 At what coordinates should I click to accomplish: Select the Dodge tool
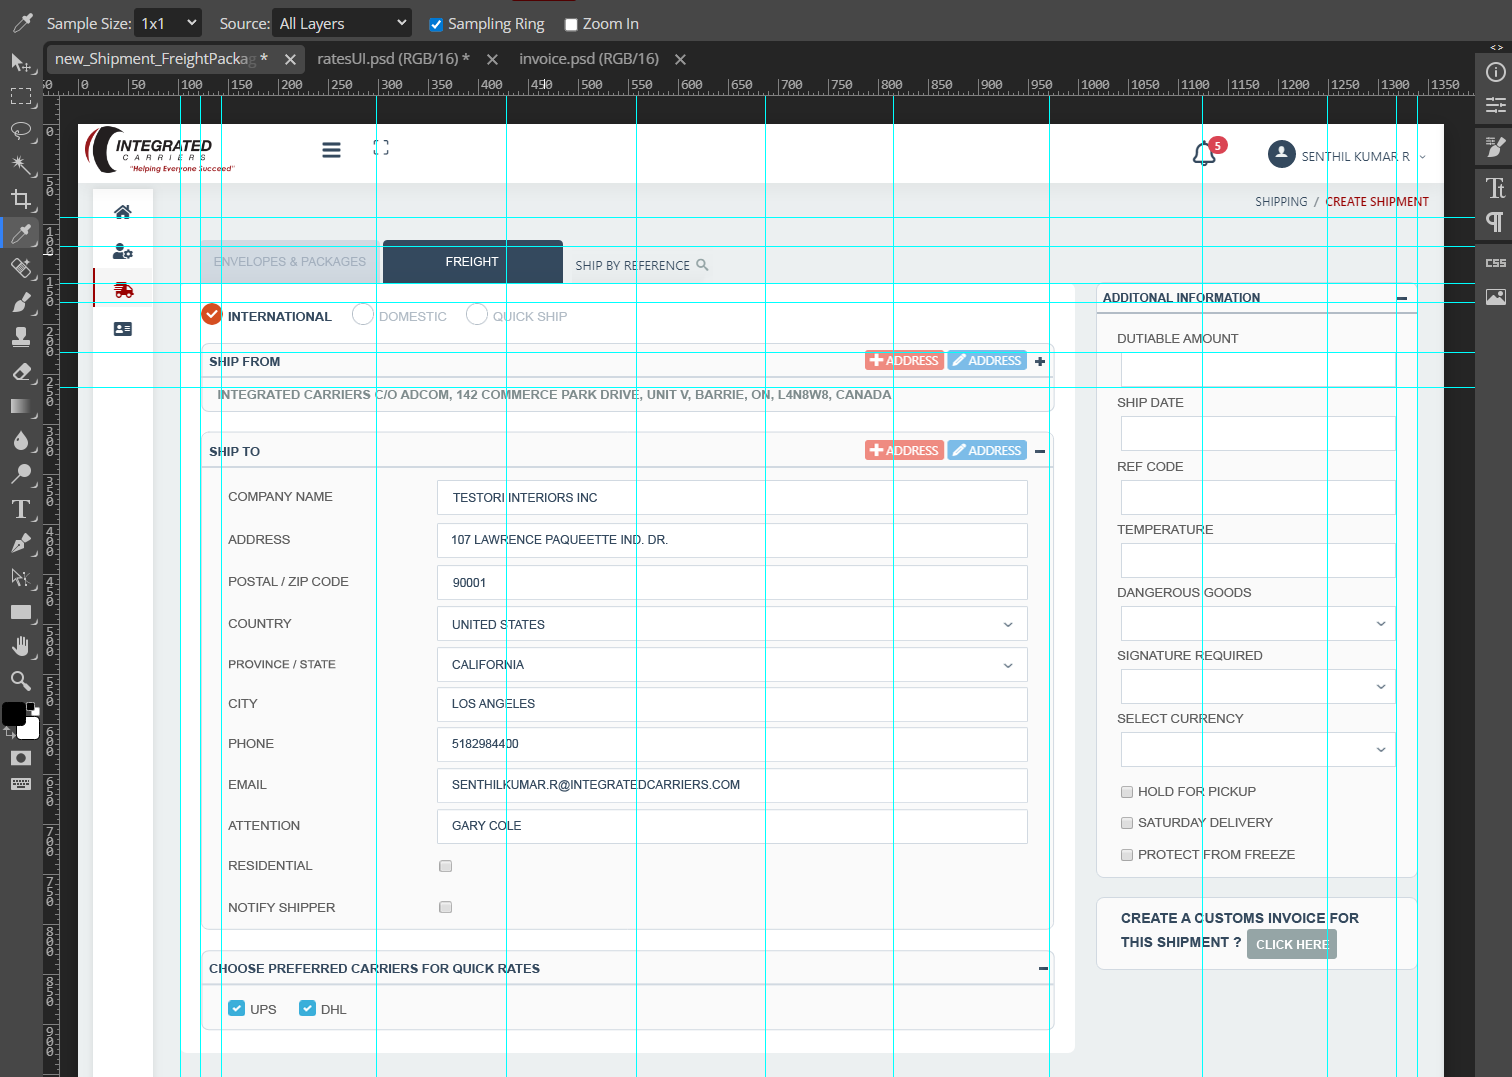[20, 474]
